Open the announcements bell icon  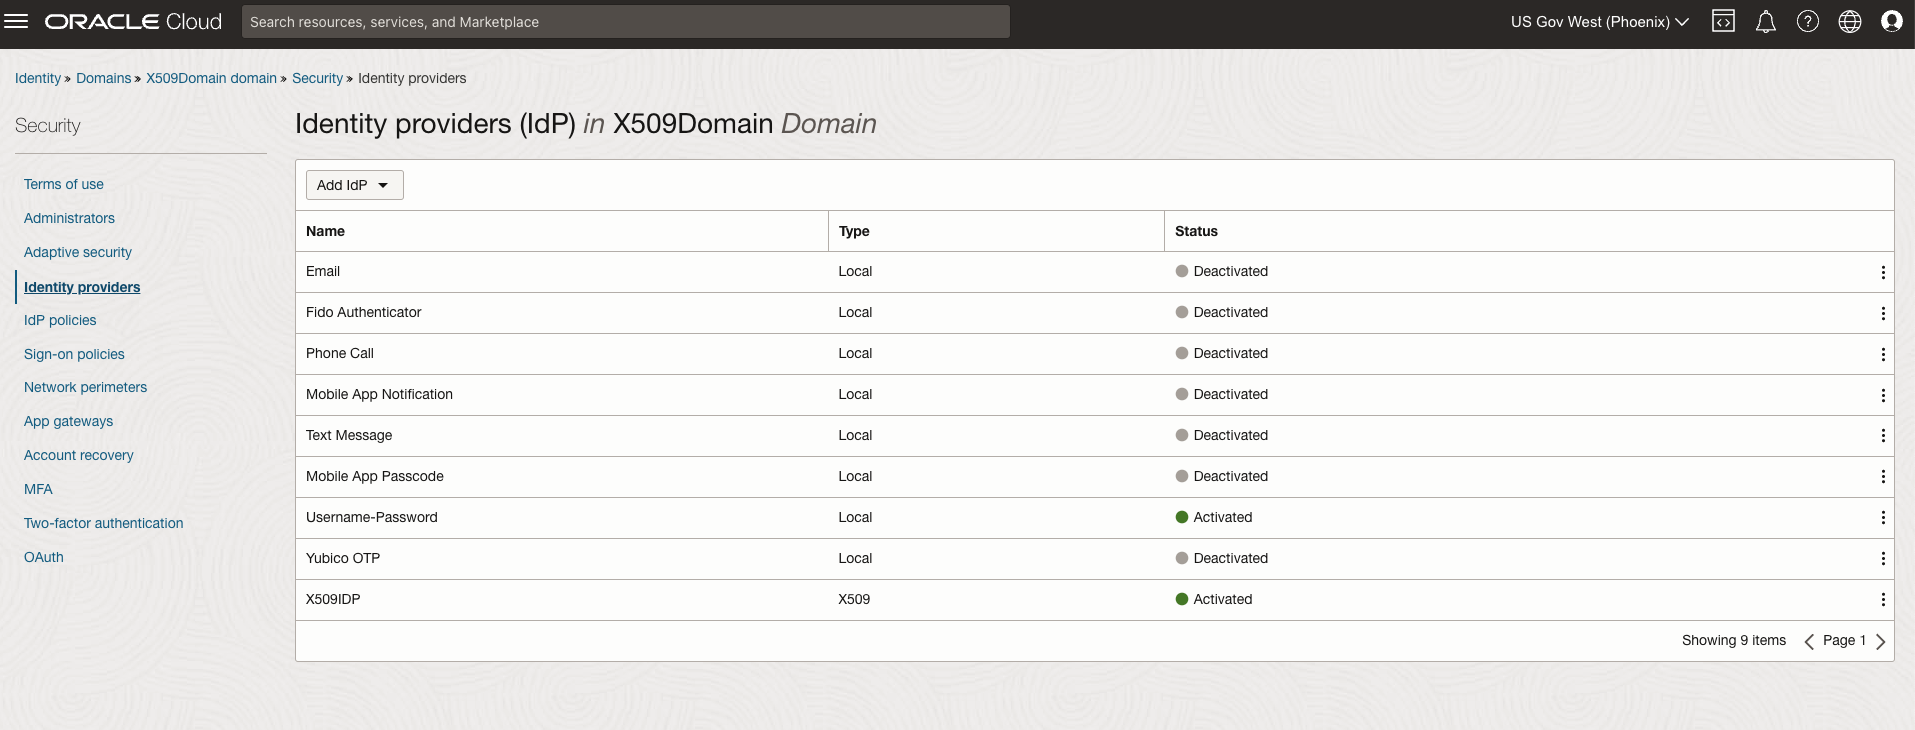[x=1766, y=21]
